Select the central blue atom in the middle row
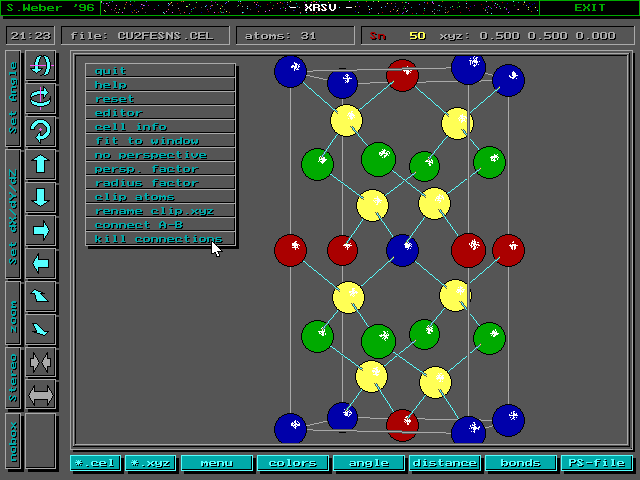Screen dimensions: 640x480 coord(402,250)
